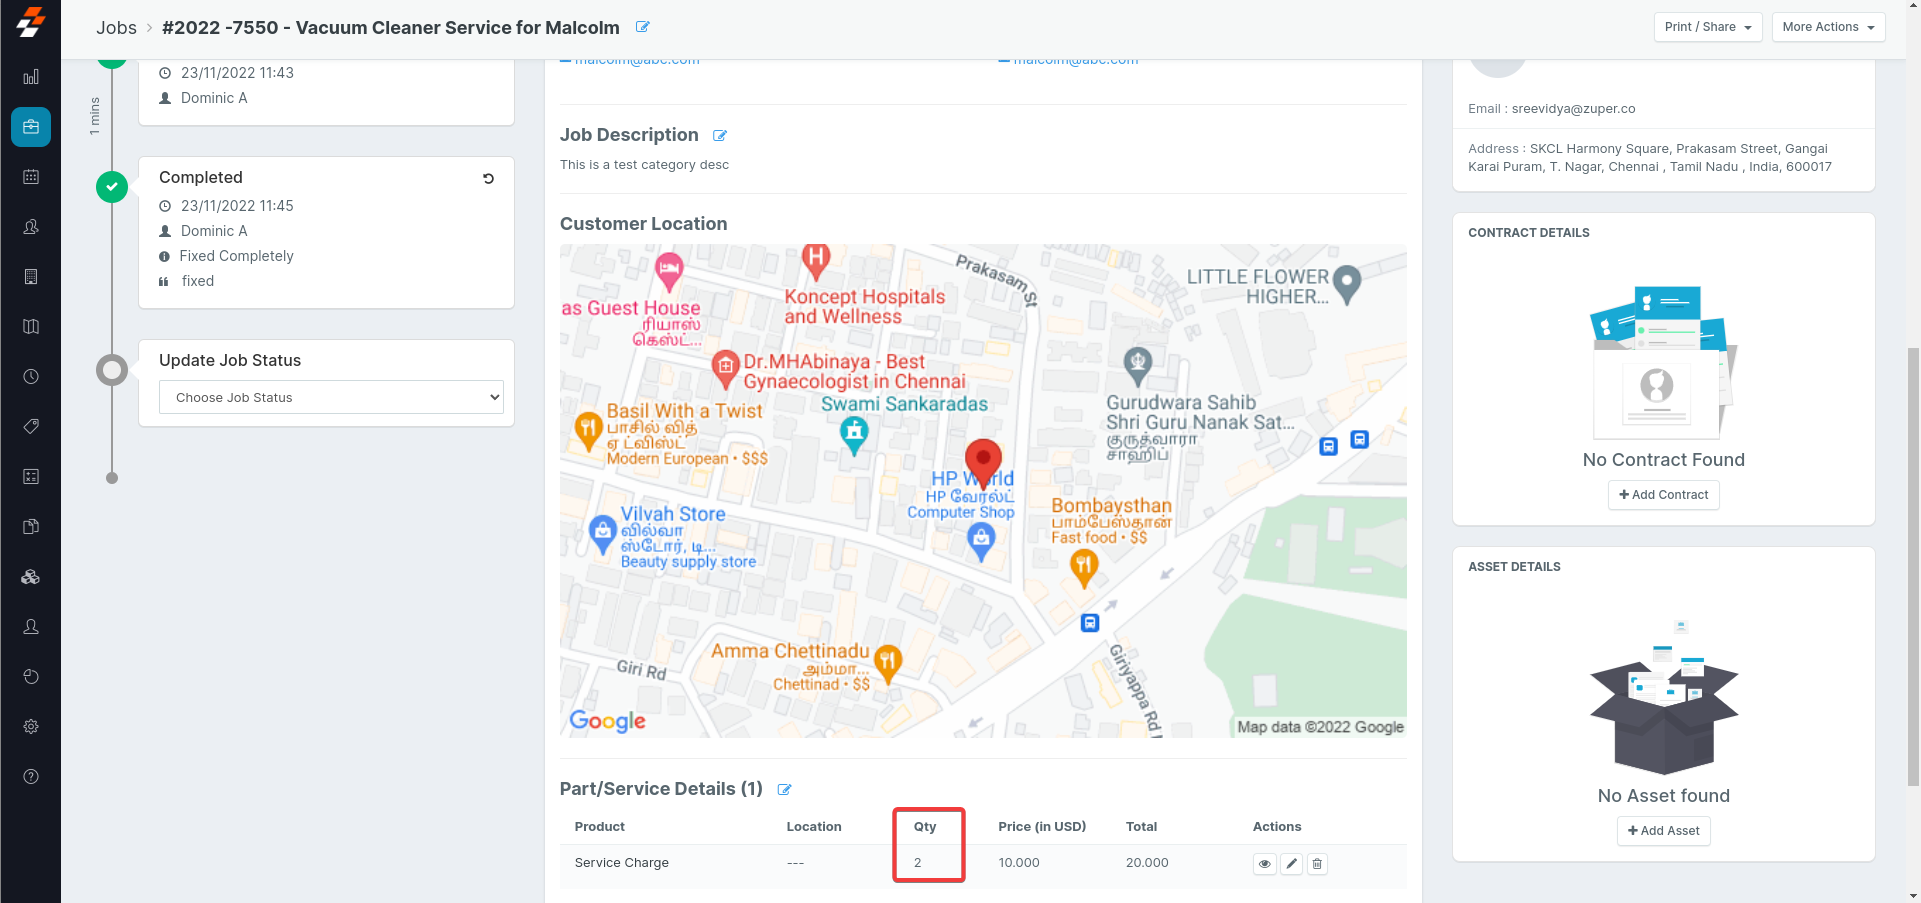1921x903 pixels.
Task: View the Service Charge row details
Action: tap(1265, 864)
